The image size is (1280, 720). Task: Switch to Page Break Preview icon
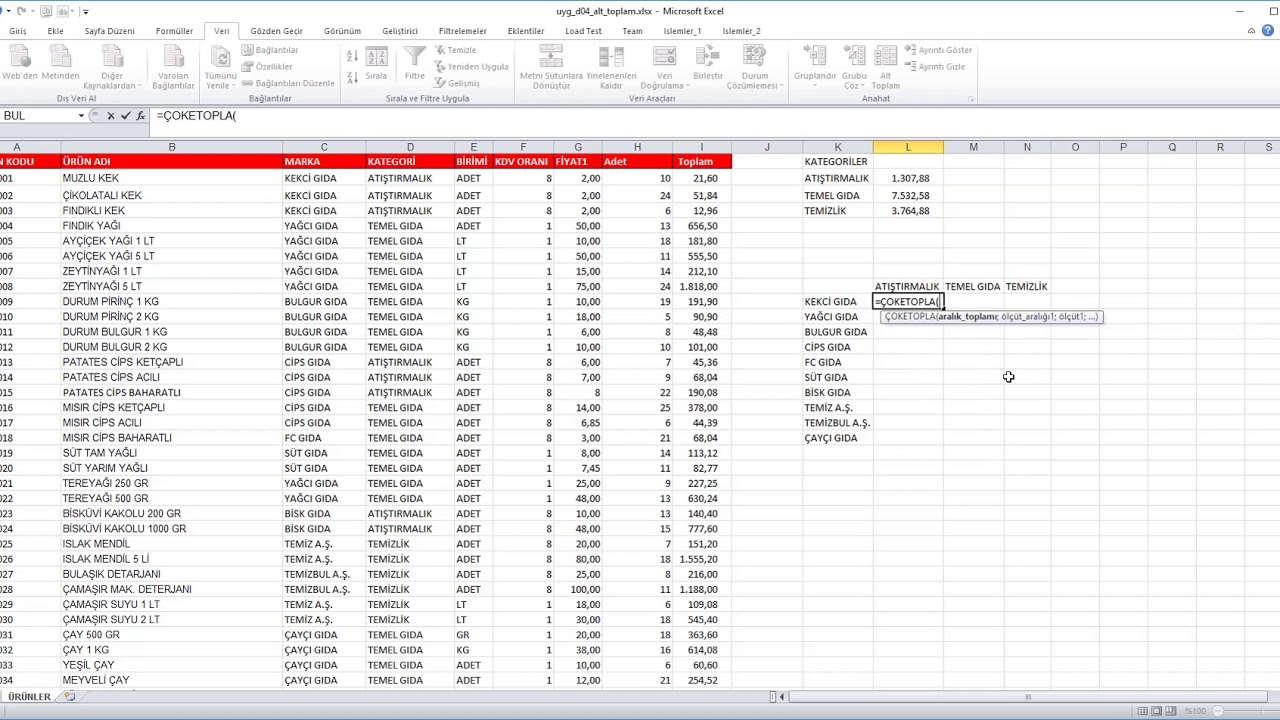(1173, 711)
